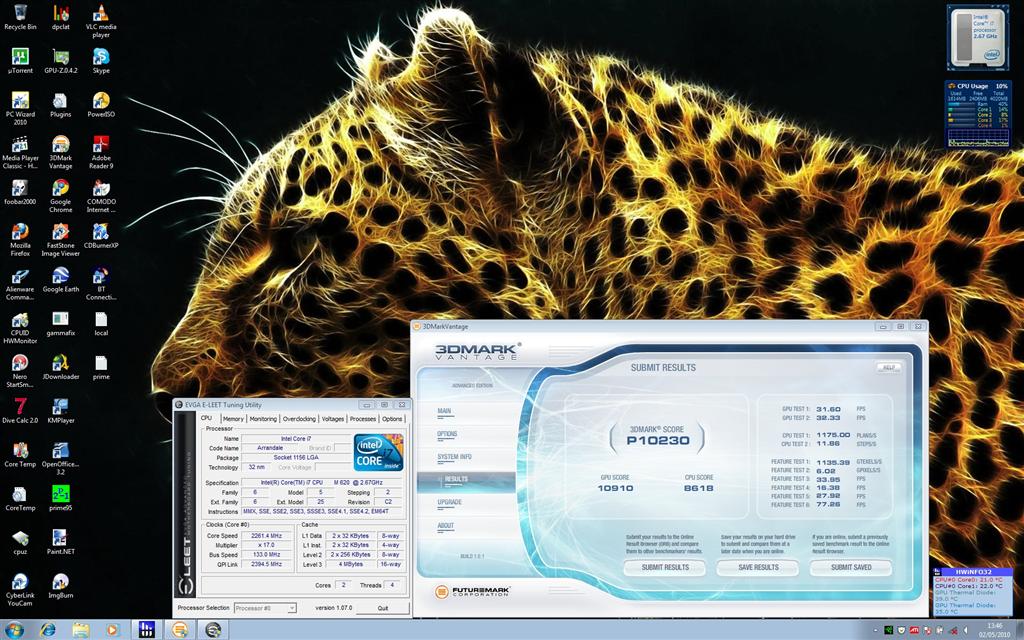The width and height of the screenshot is (1024, 640).
Task: Quit the EVGA E-LEET Tuning Utility
Action: coord(383,608)
